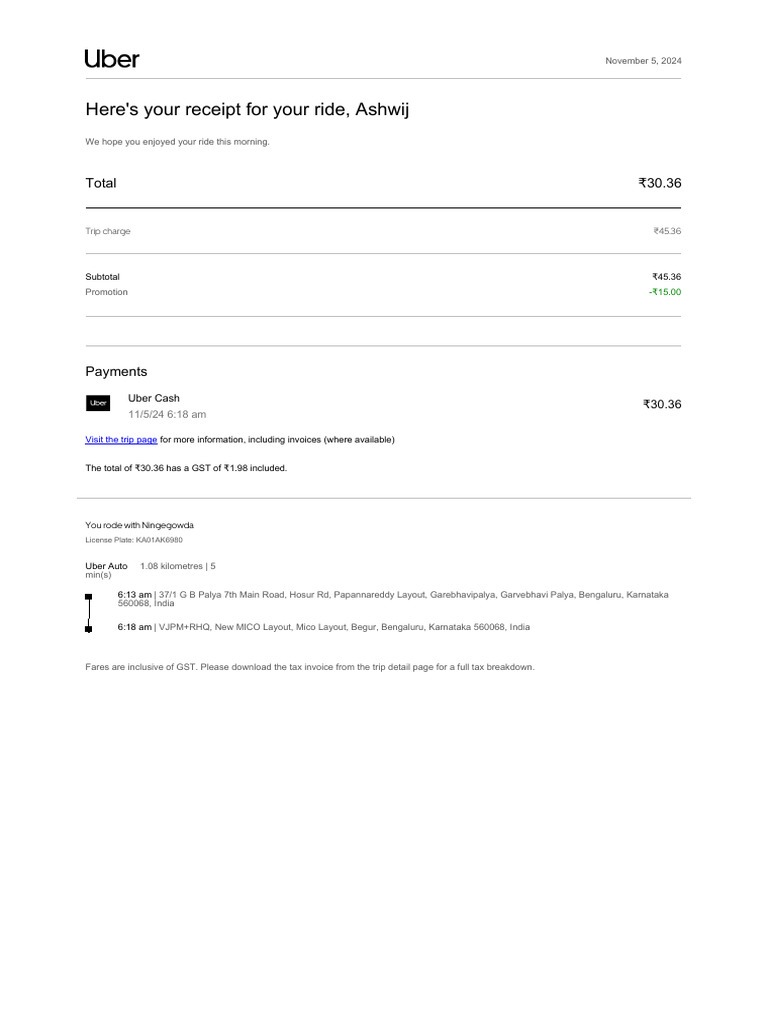
Task: Click the Payments section heading
Action: click(x=116, y=372)
